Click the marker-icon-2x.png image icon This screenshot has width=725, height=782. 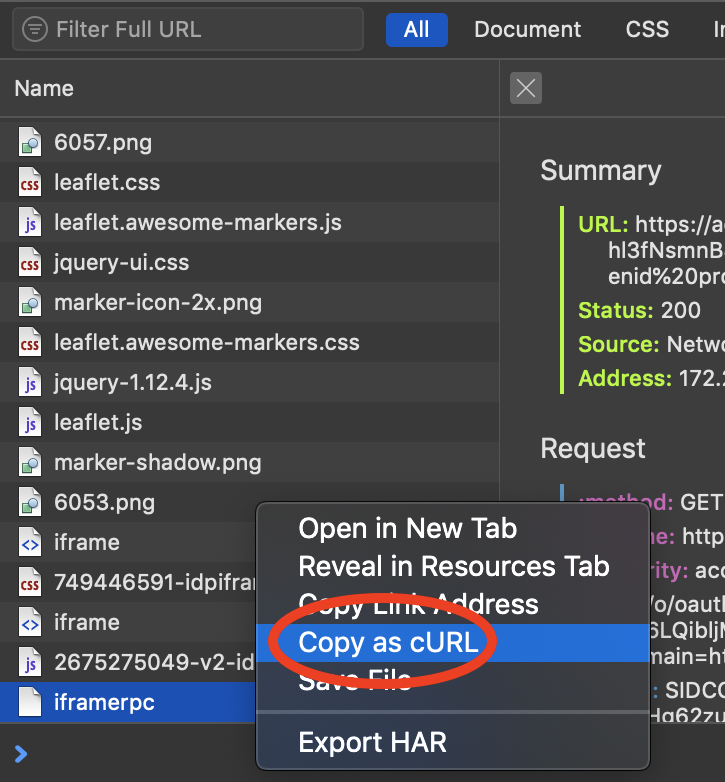[30, 303]
